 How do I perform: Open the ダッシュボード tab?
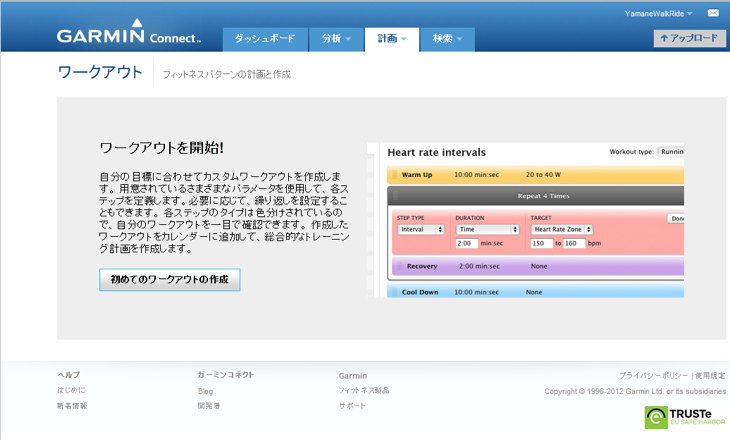tap(265, 39)
